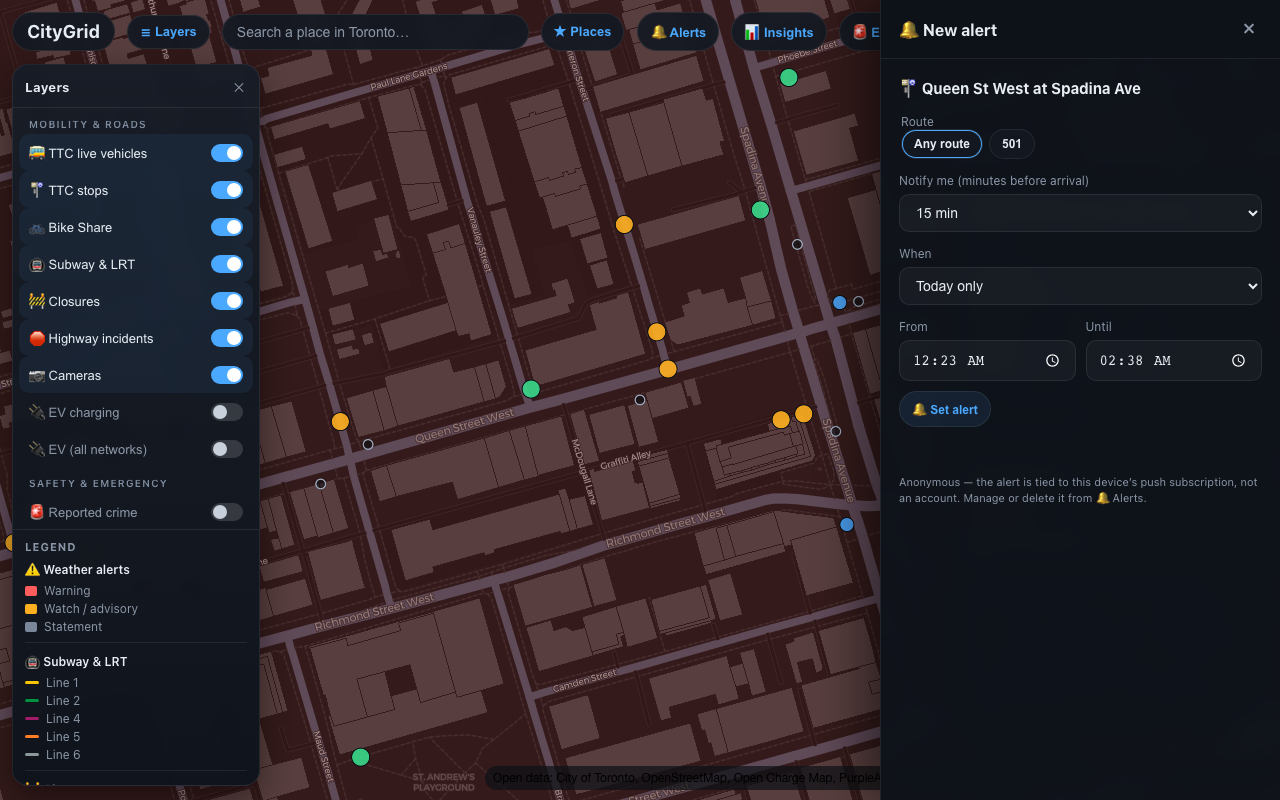Open the Notify me 15 min dropdown

click(1080, 213)
